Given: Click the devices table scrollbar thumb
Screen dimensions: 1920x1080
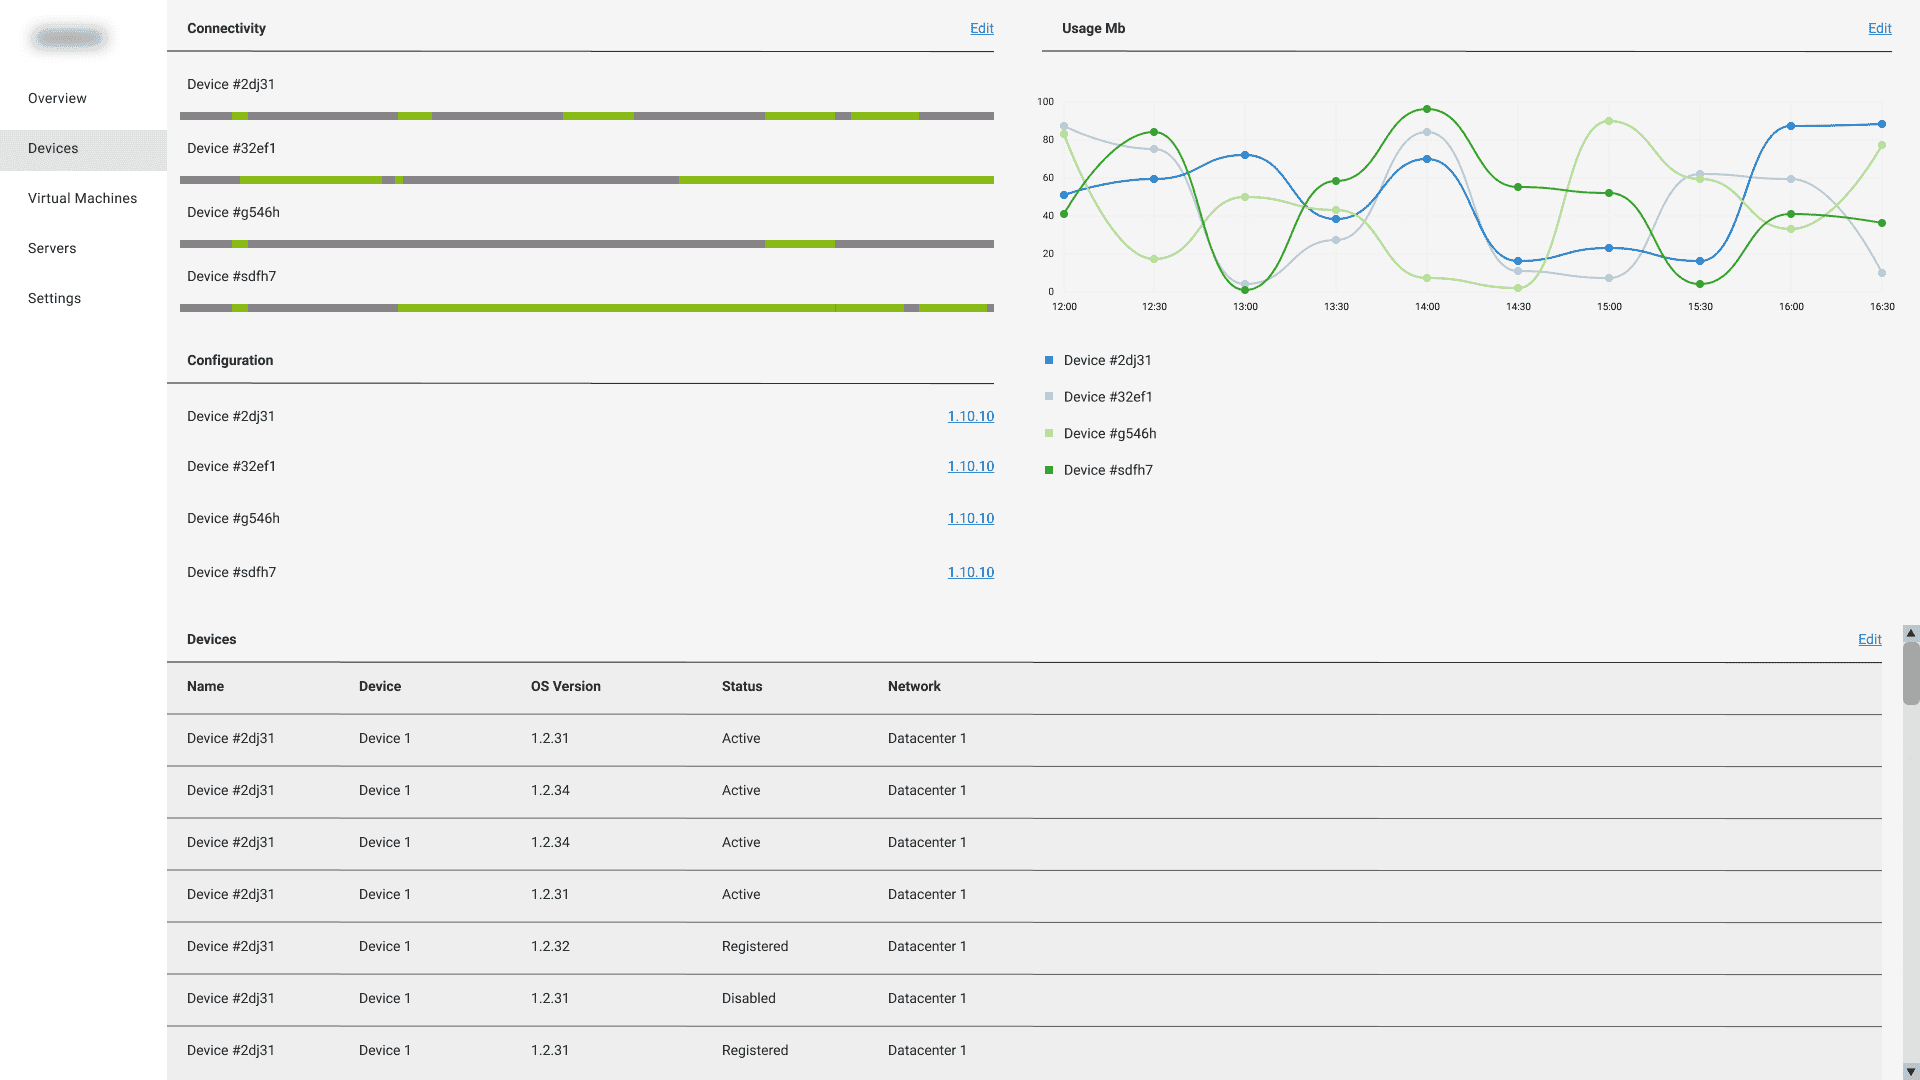Looking at the screenshot, I should tap(1910, 674).
